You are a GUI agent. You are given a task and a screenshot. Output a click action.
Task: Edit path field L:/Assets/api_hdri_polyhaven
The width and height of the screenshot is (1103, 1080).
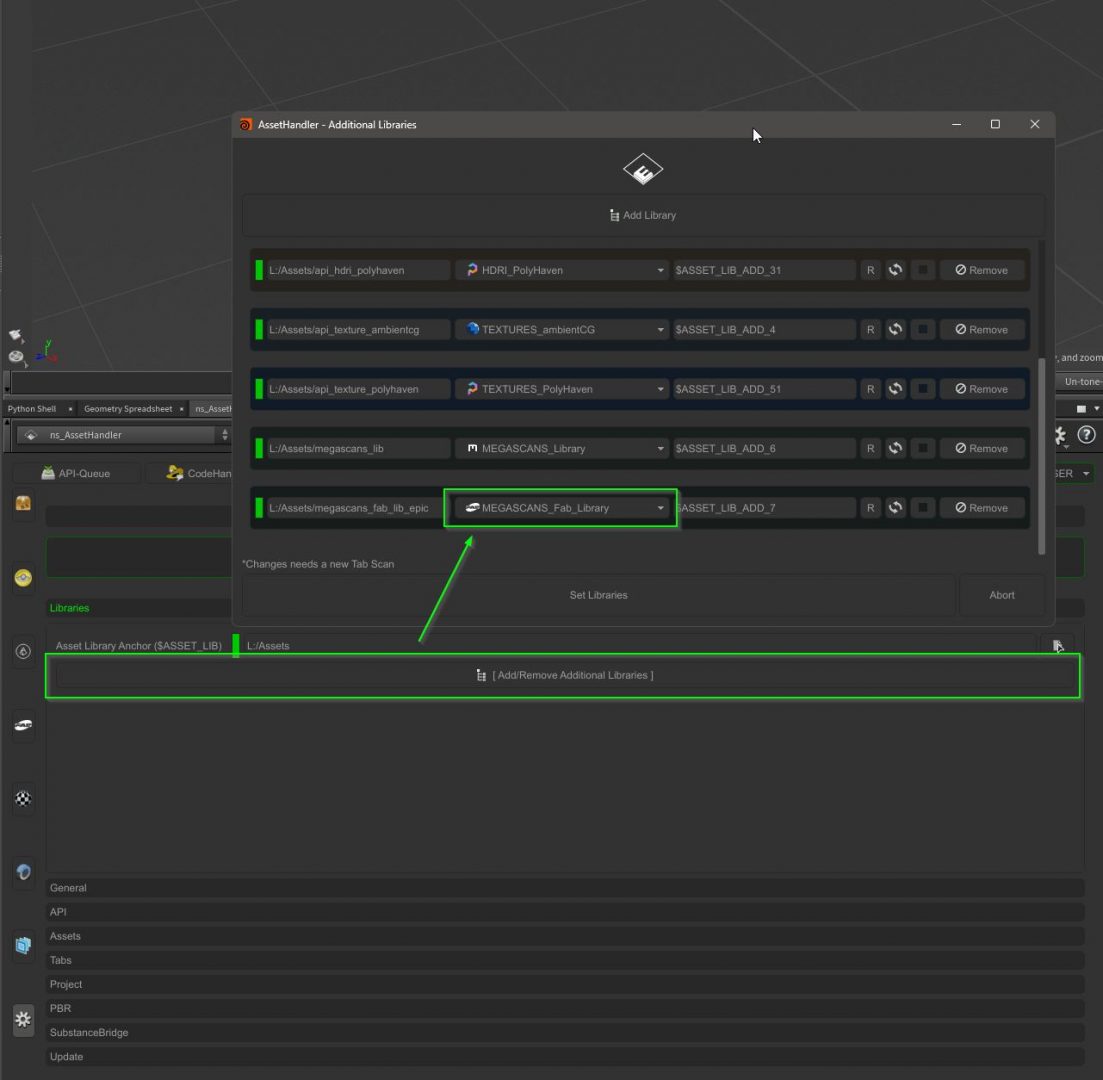coord(357,270)
